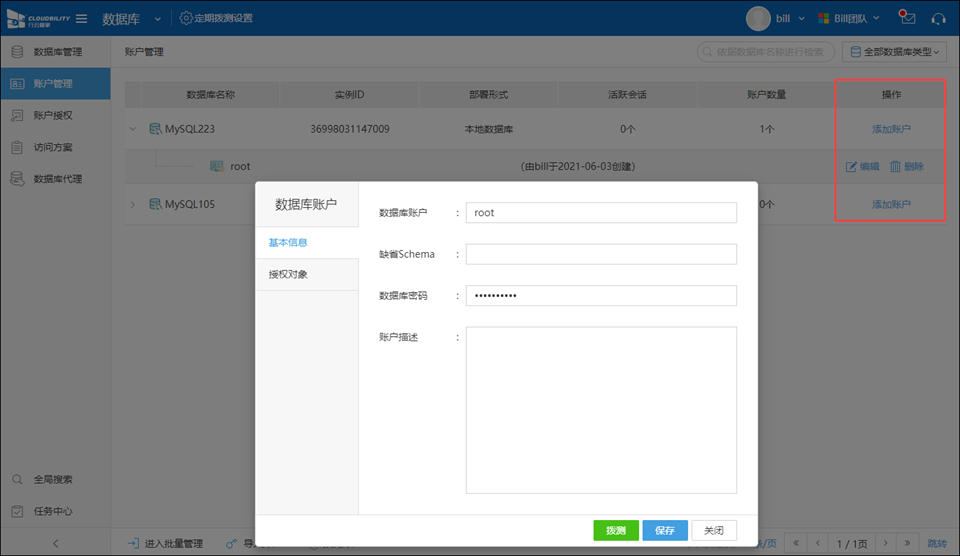The height and width of the screenshot is (556, 960).
Task: Open the mail notifications icon
Action: (907, 18)
